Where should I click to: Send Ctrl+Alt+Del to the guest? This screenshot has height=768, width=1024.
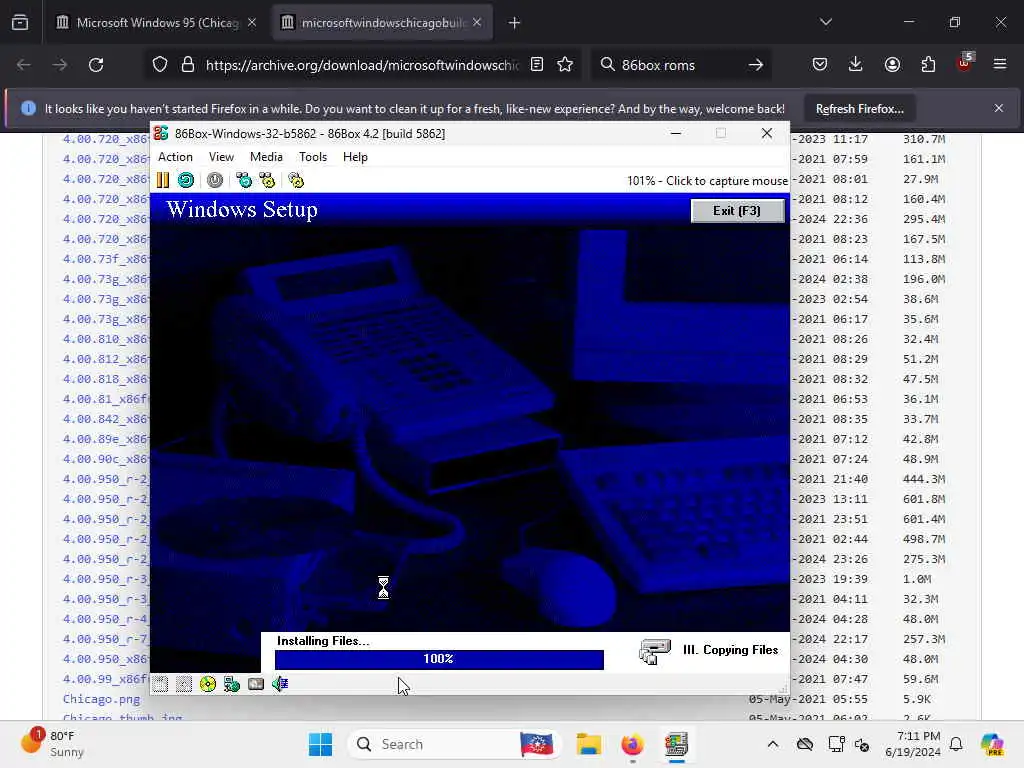click(x=244, y=180)
